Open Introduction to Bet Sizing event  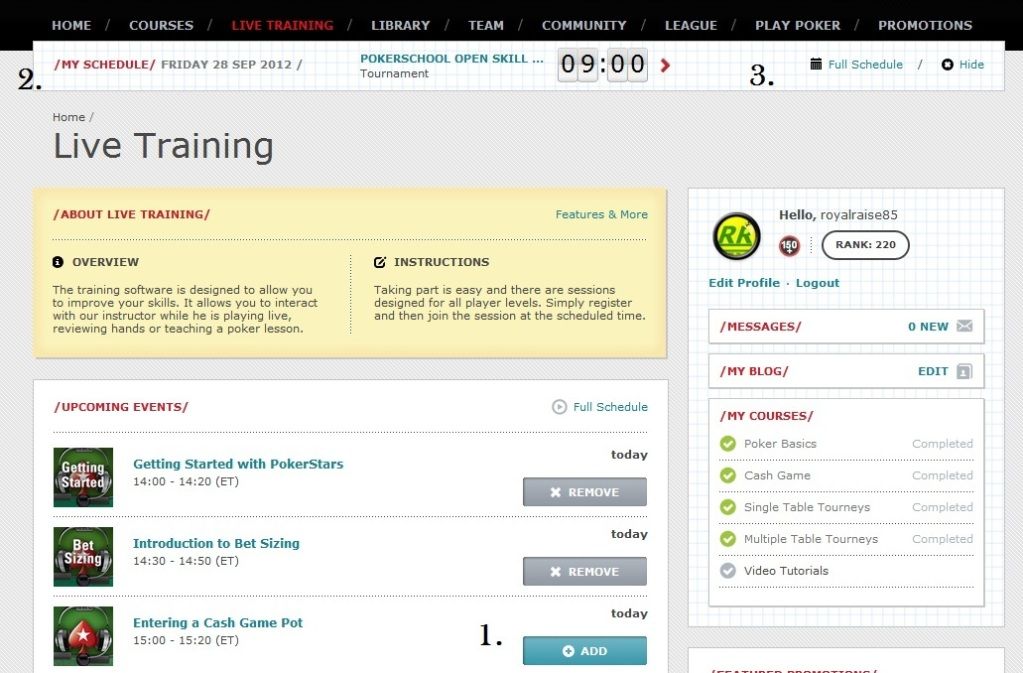216,543
